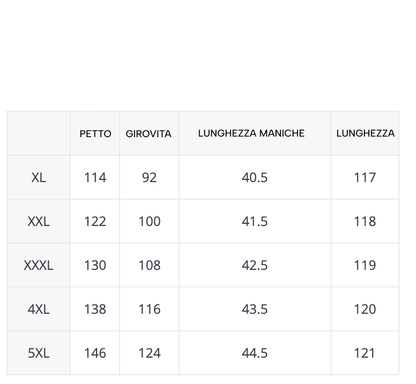Click the 146 chest value for 5XL
The image size is (416, 384).
[95, 353]
